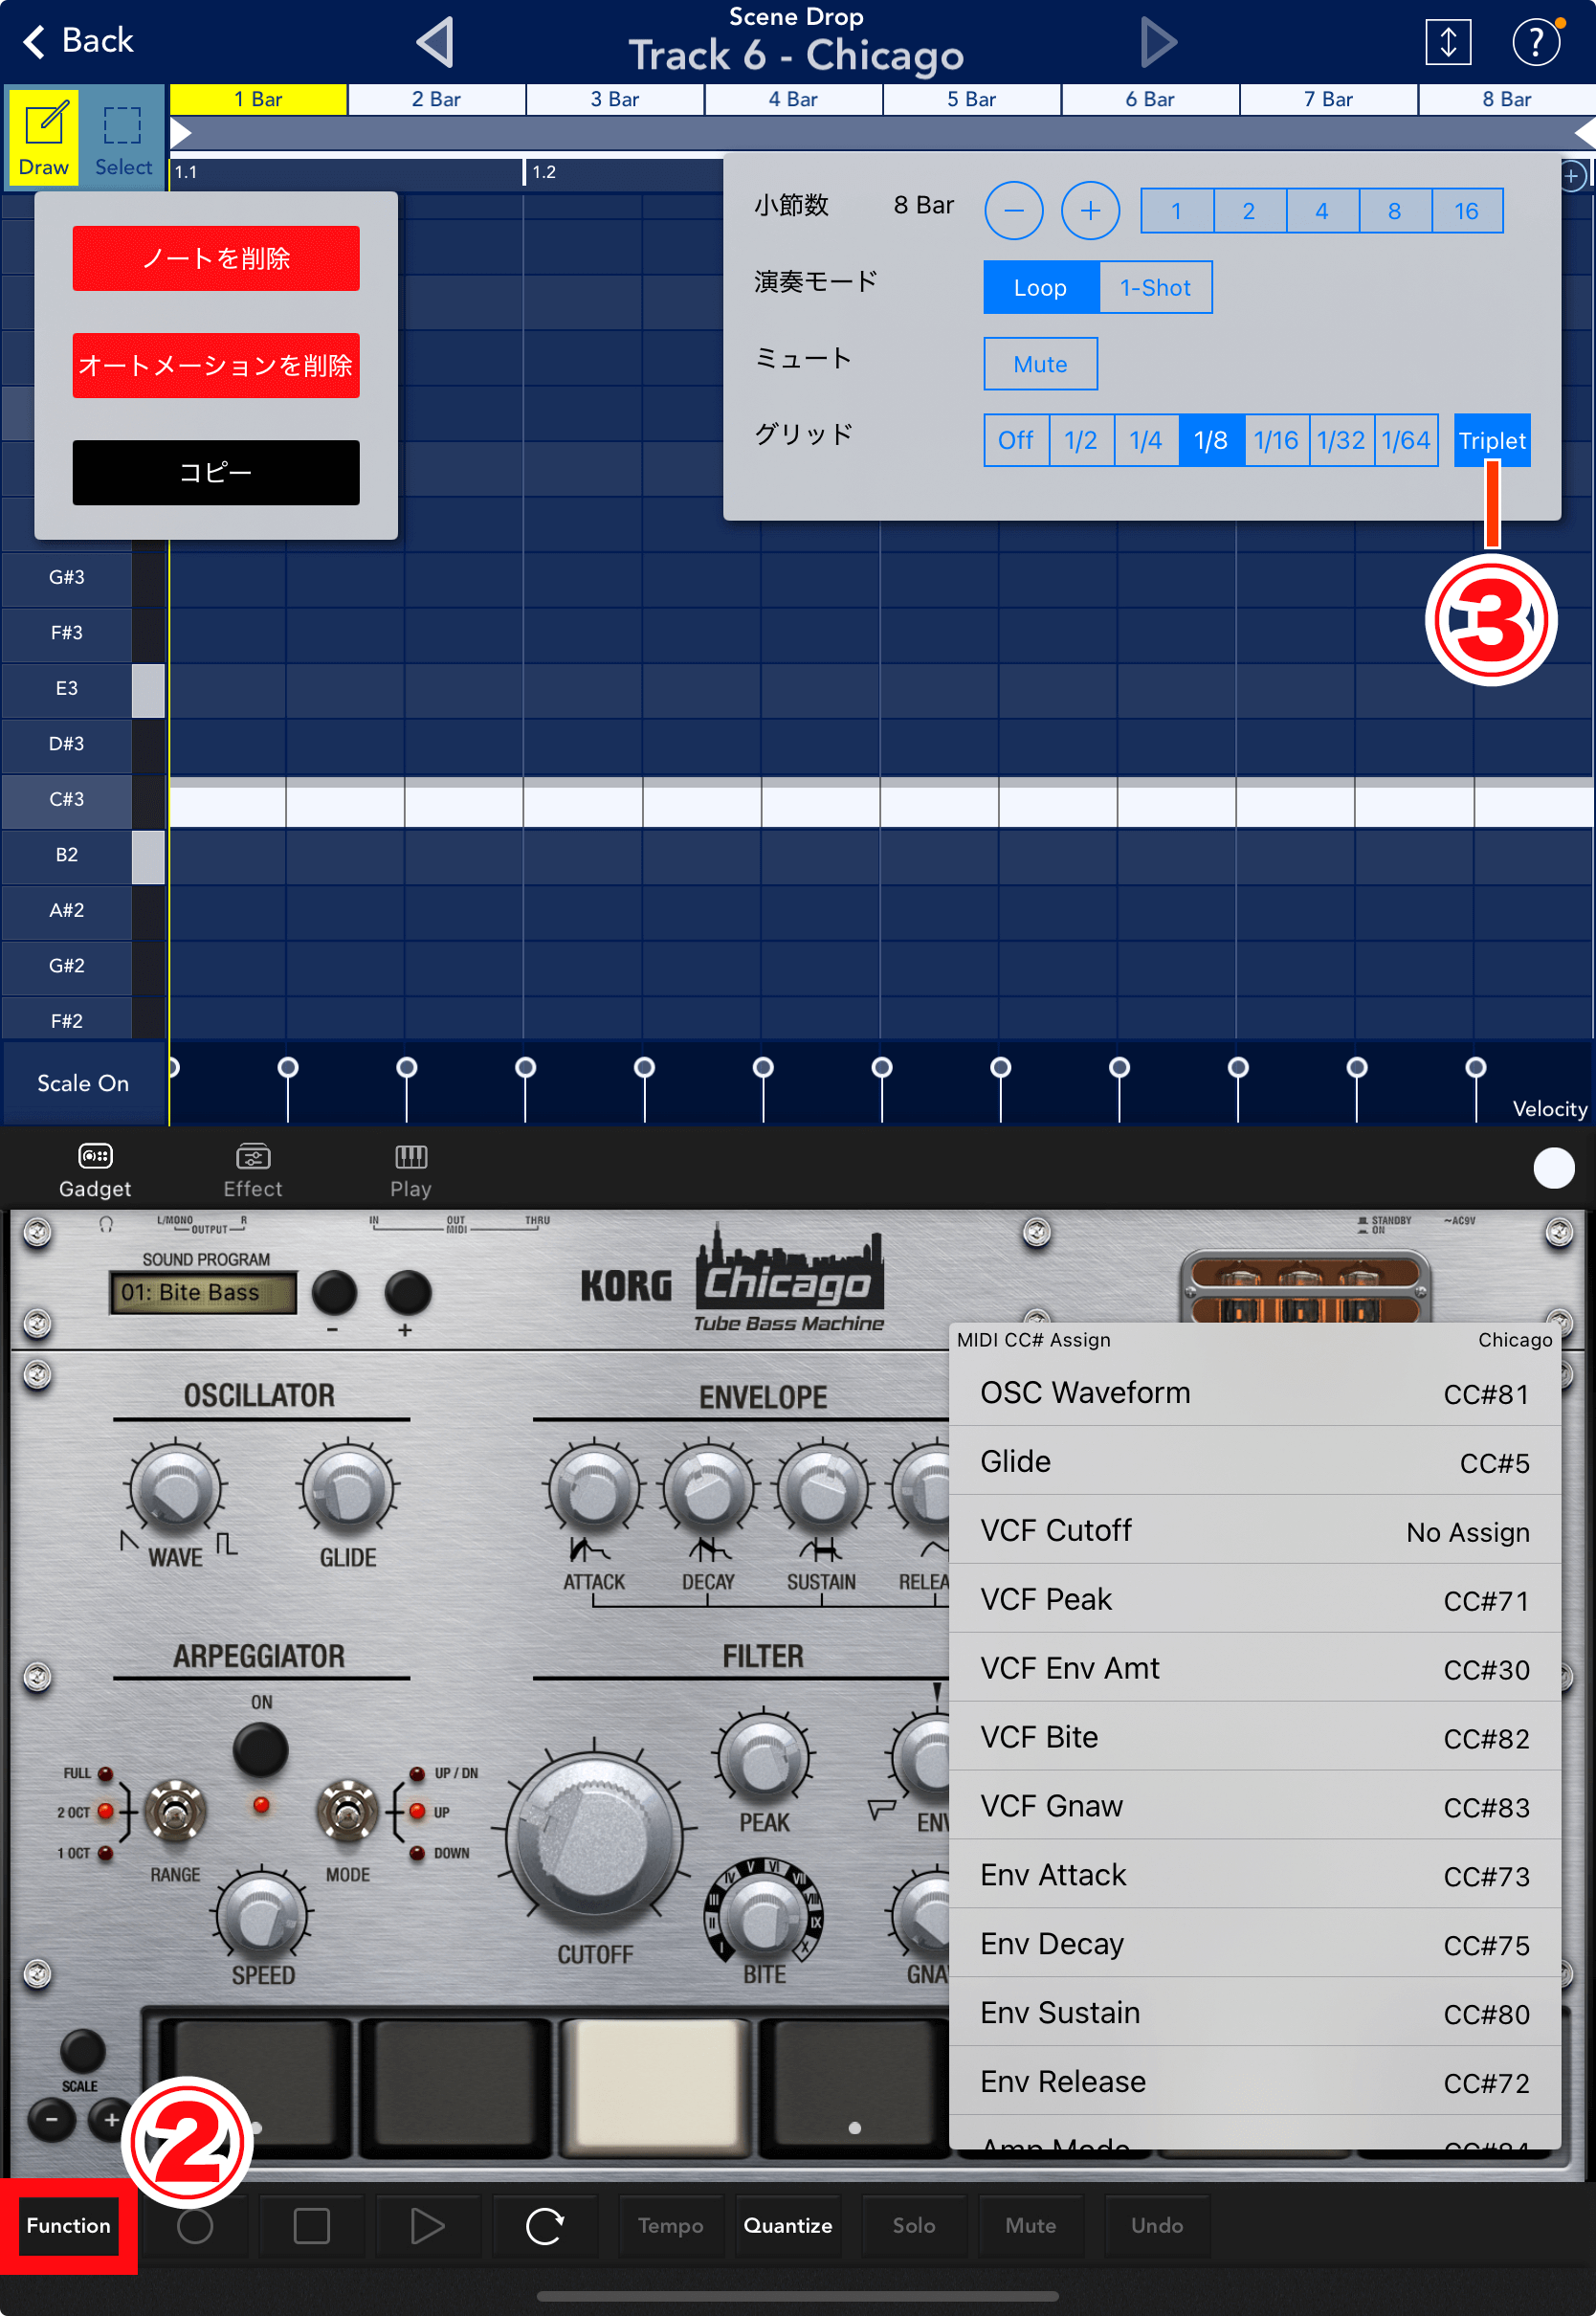Tap the C#3 note lane label
The width and height of the screenshot is (1596, 2316).
pos(66,800)
